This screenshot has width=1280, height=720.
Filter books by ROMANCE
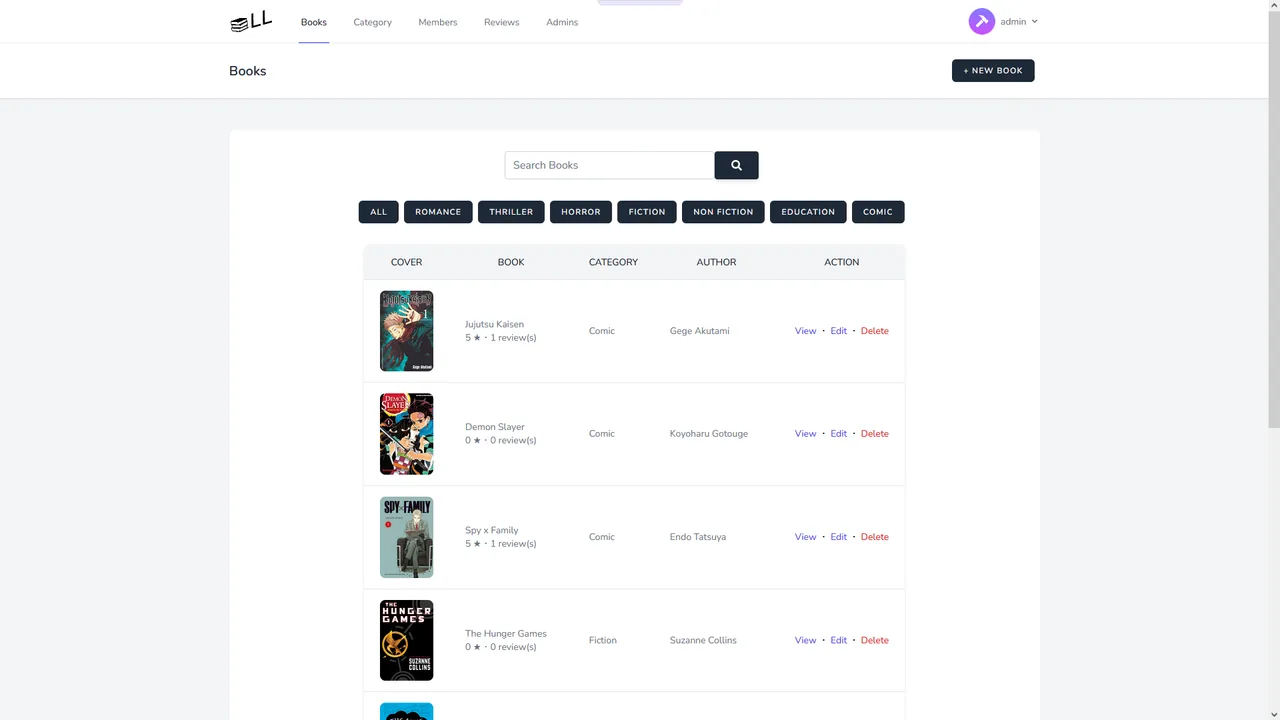[x=438, y=212]
